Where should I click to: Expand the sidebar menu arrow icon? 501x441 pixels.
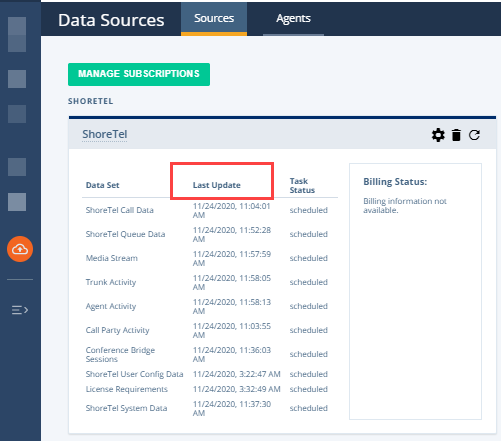click(20, 310)
